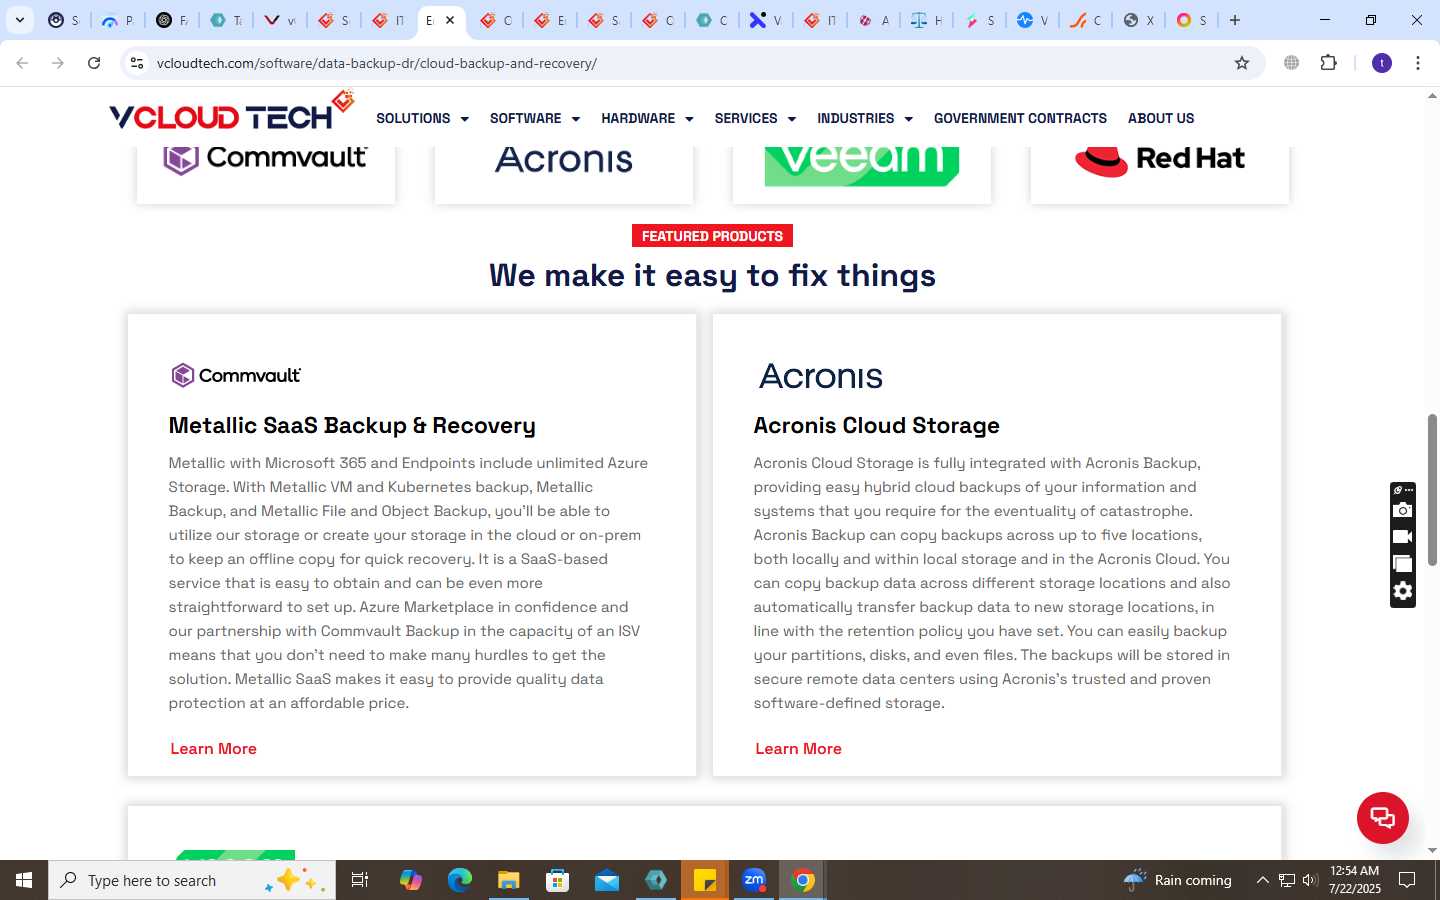Viewport: 1440px width, 900px height.
Task: Click the FEATURED PRODUCTS badge
Action: [712, 236]
